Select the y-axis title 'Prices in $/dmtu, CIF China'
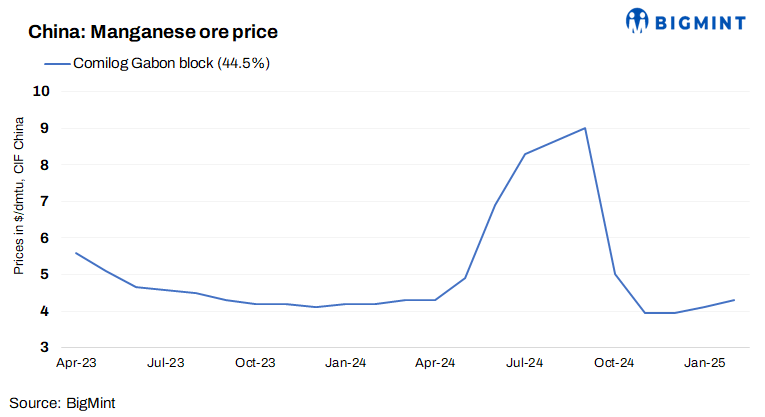This screenshot has height=417, width=765. point(19,195)
